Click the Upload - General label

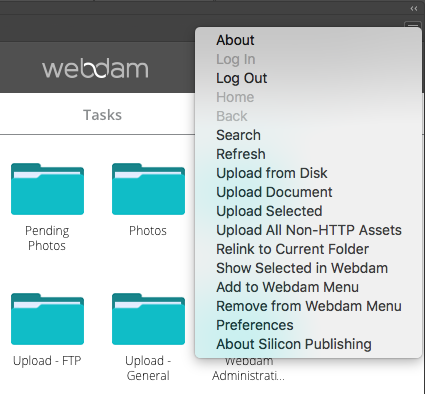(x=148, y=368)
